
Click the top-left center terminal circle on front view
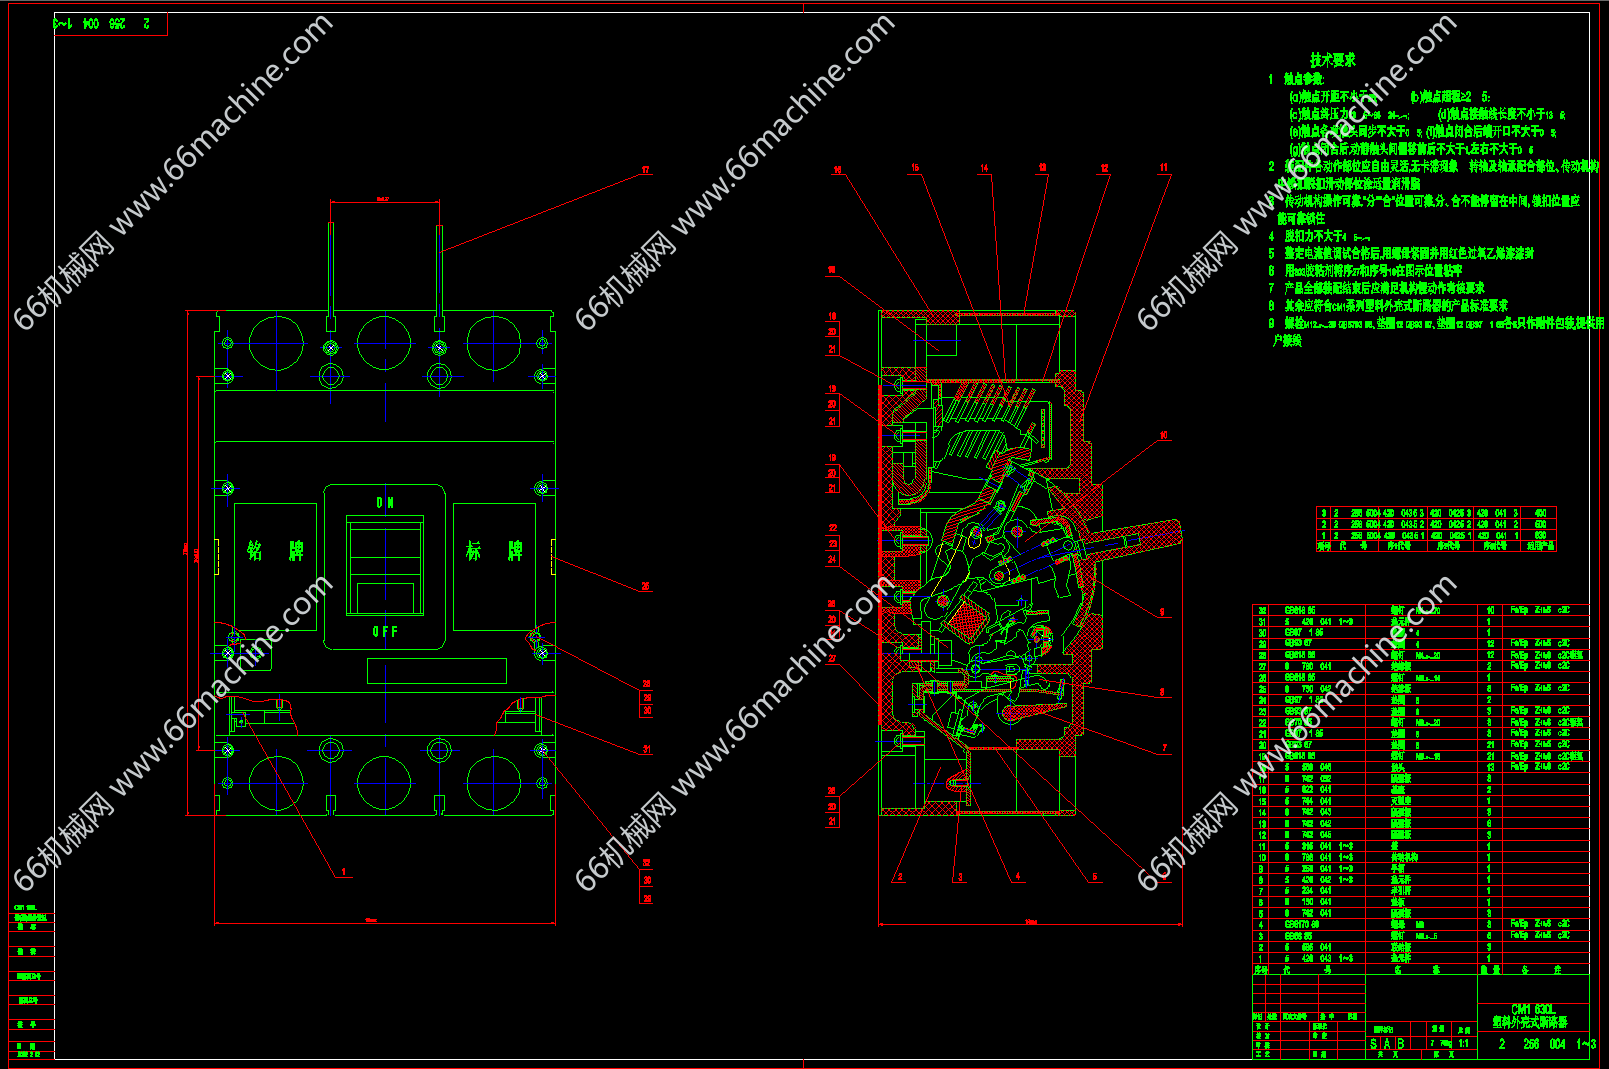point(384,342)
